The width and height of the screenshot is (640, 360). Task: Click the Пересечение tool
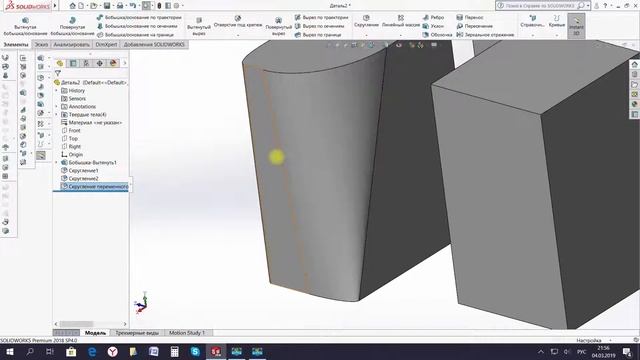pyautogui.click(x=475, y=26)
